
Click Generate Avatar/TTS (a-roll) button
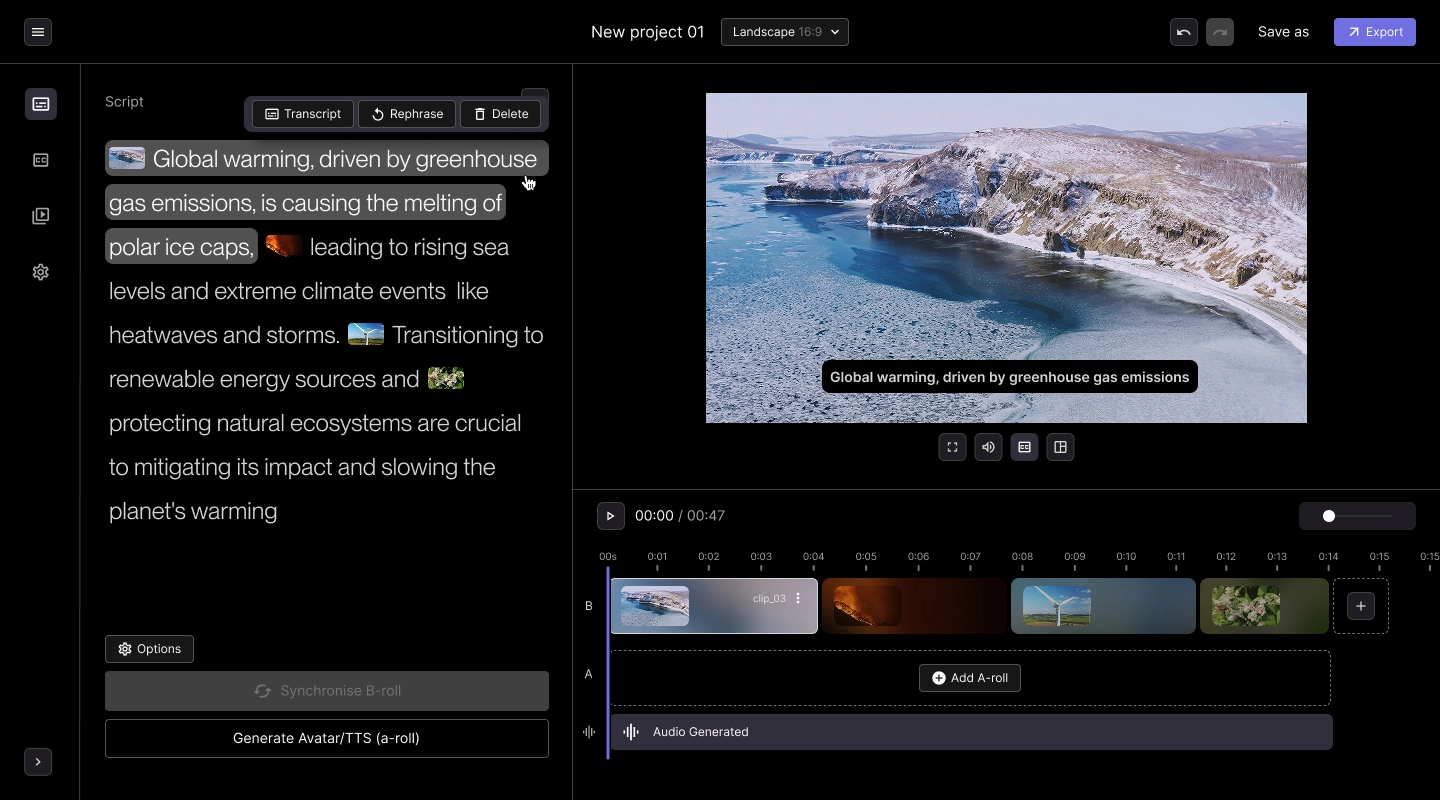pyautogui.click(x=326, y=738)
